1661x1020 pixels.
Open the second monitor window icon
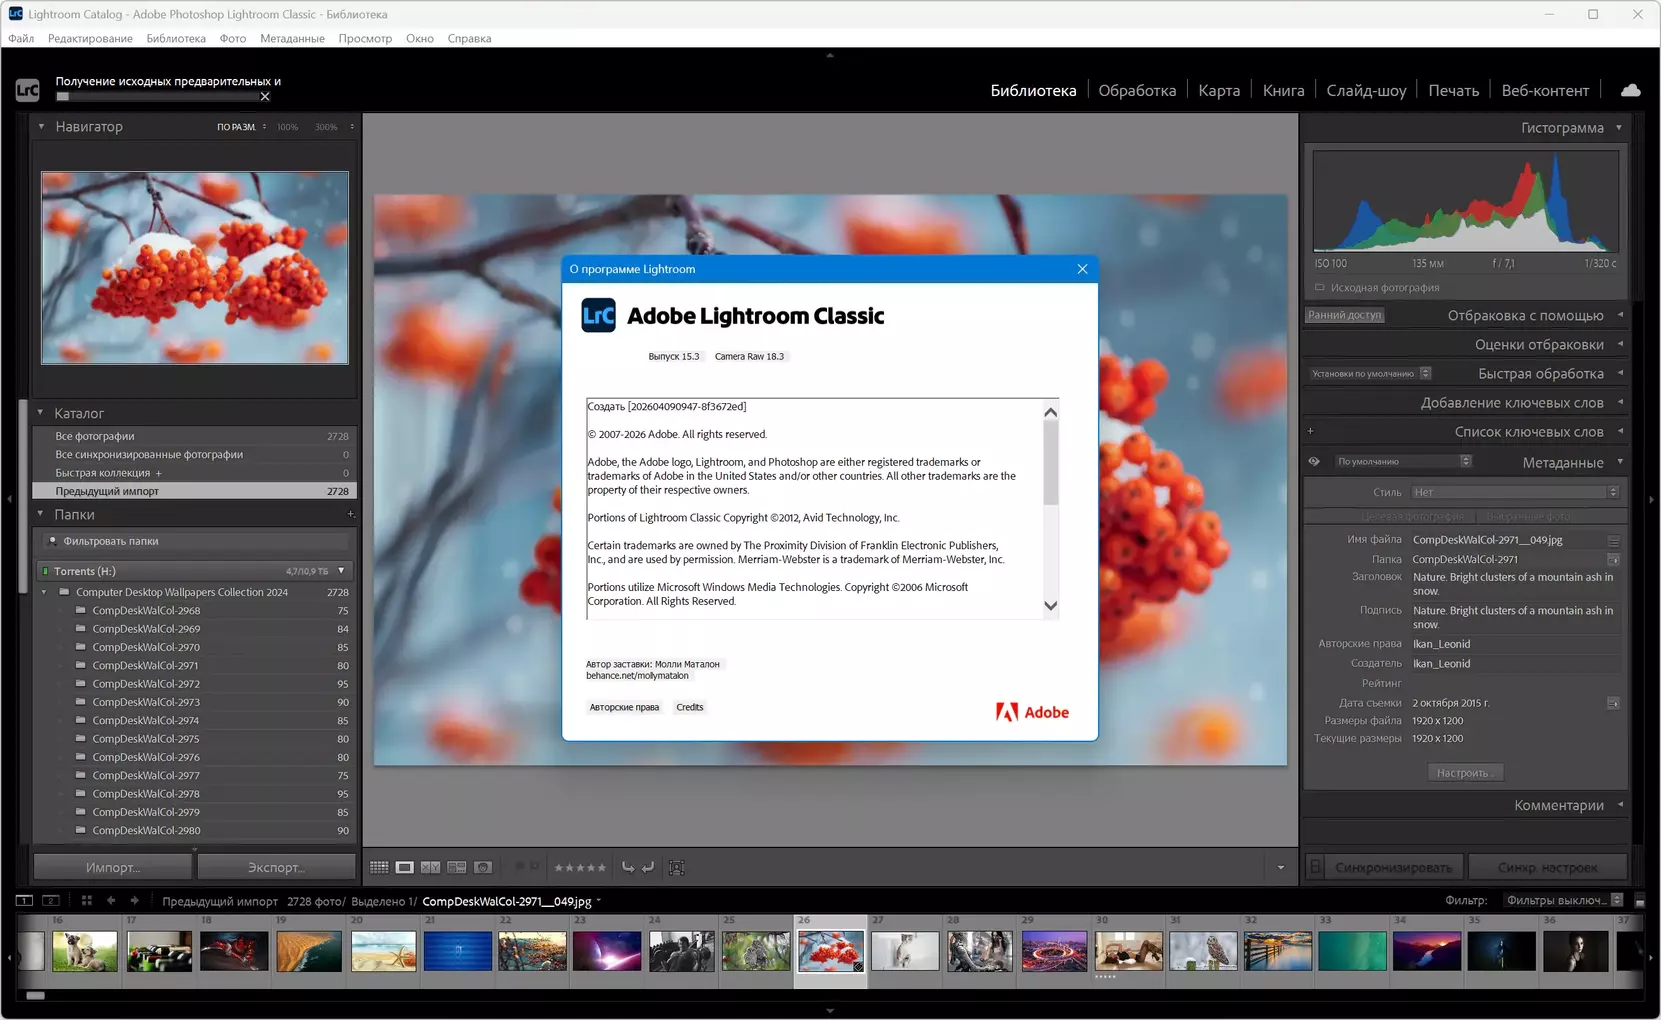pos(51,901)
